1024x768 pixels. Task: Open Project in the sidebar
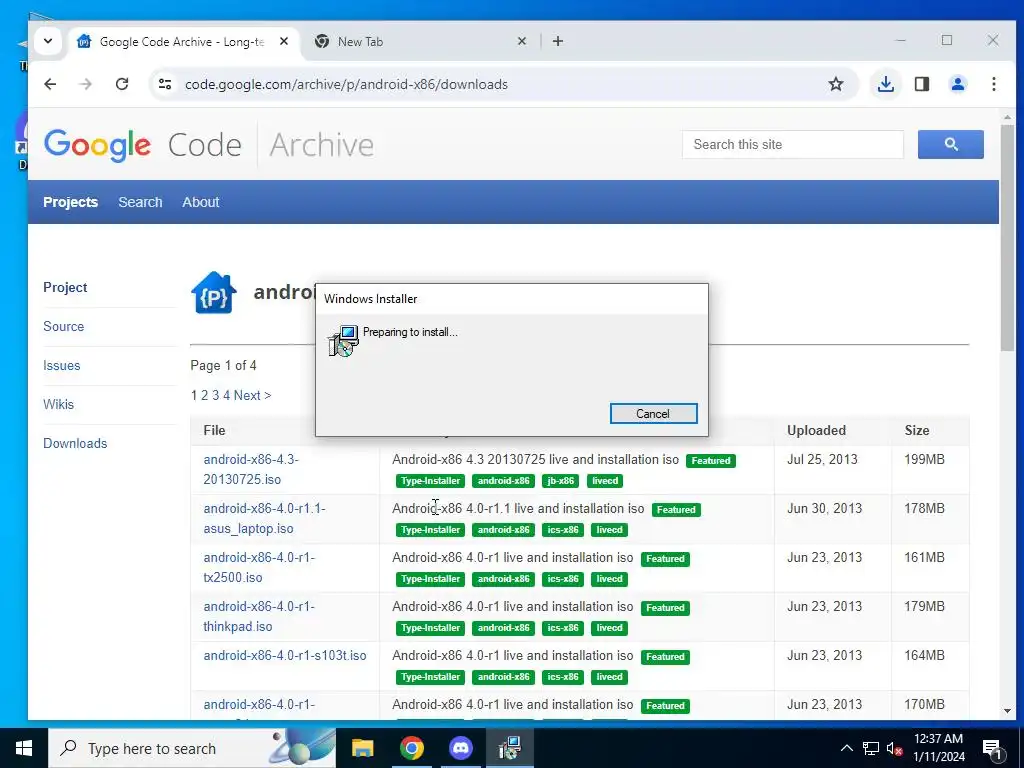tap(65, 287)
